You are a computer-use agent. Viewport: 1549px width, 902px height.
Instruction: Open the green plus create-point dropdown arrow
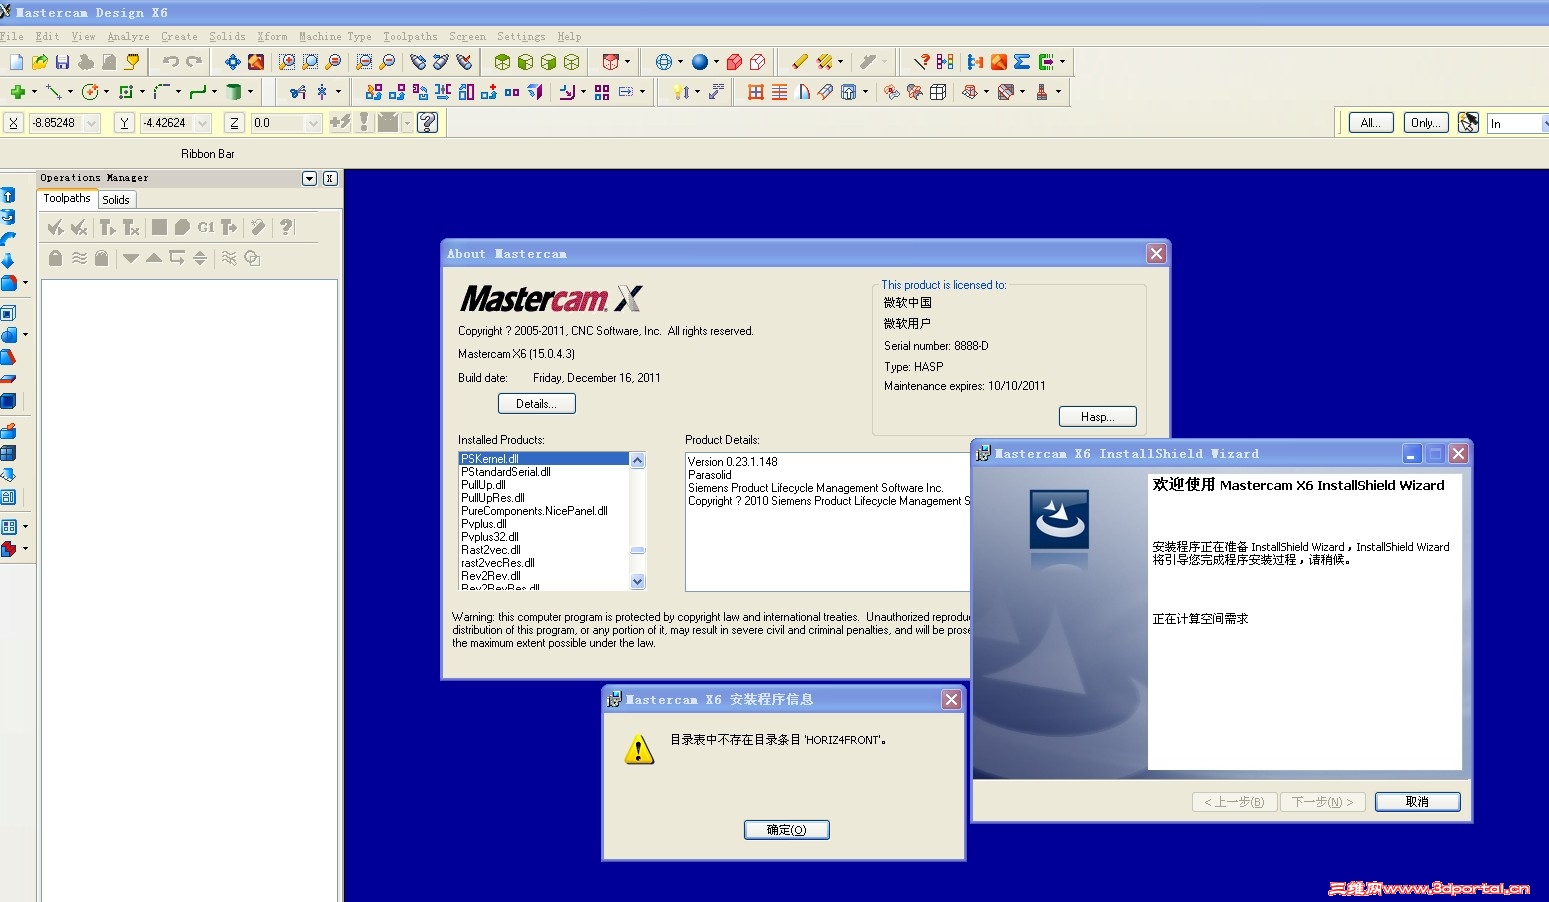(x=34, y=92)
